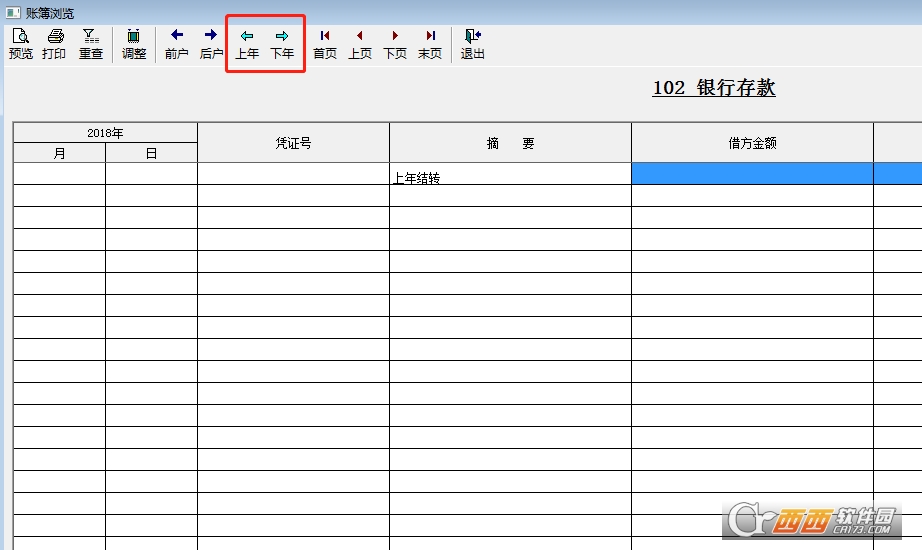Go to 前户 previous account

click(x=176, y=44)
